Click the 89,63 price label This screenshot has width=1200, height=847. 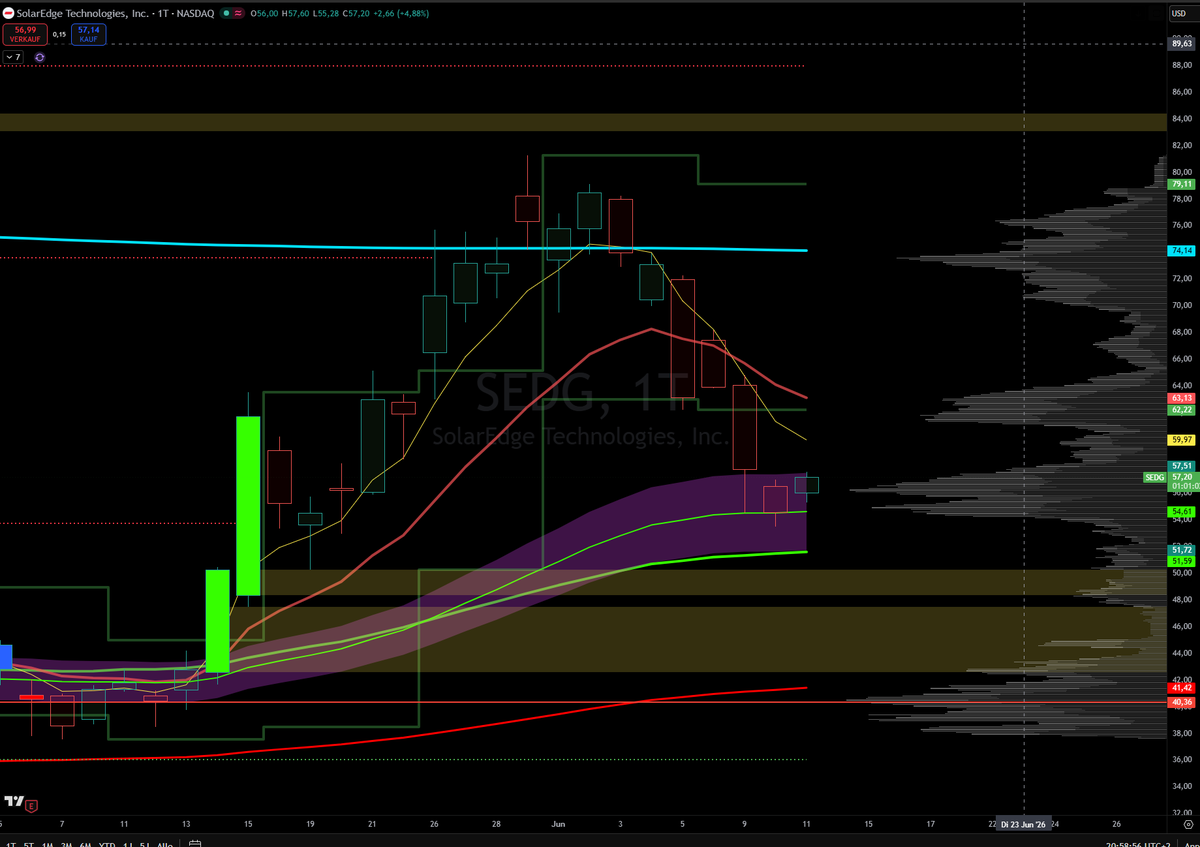(x=1181, y=42)
